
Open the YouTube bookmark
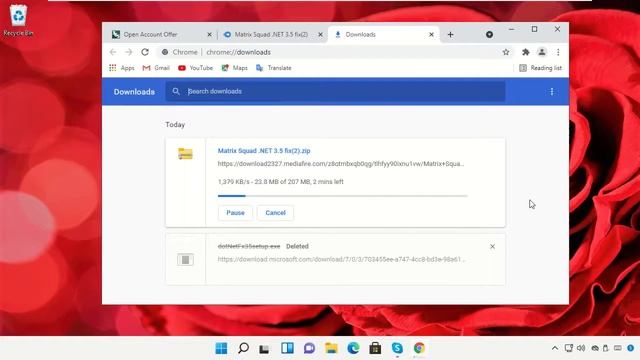(x=196, y=68)
